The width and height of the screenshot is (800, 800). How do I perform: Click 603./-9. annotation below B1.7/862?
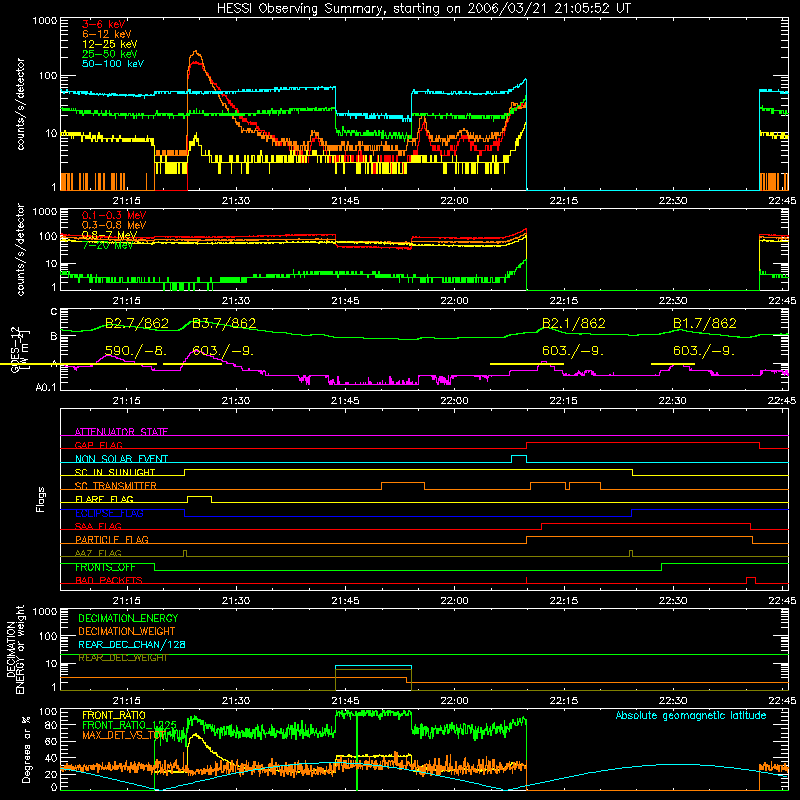coord(704,351)
